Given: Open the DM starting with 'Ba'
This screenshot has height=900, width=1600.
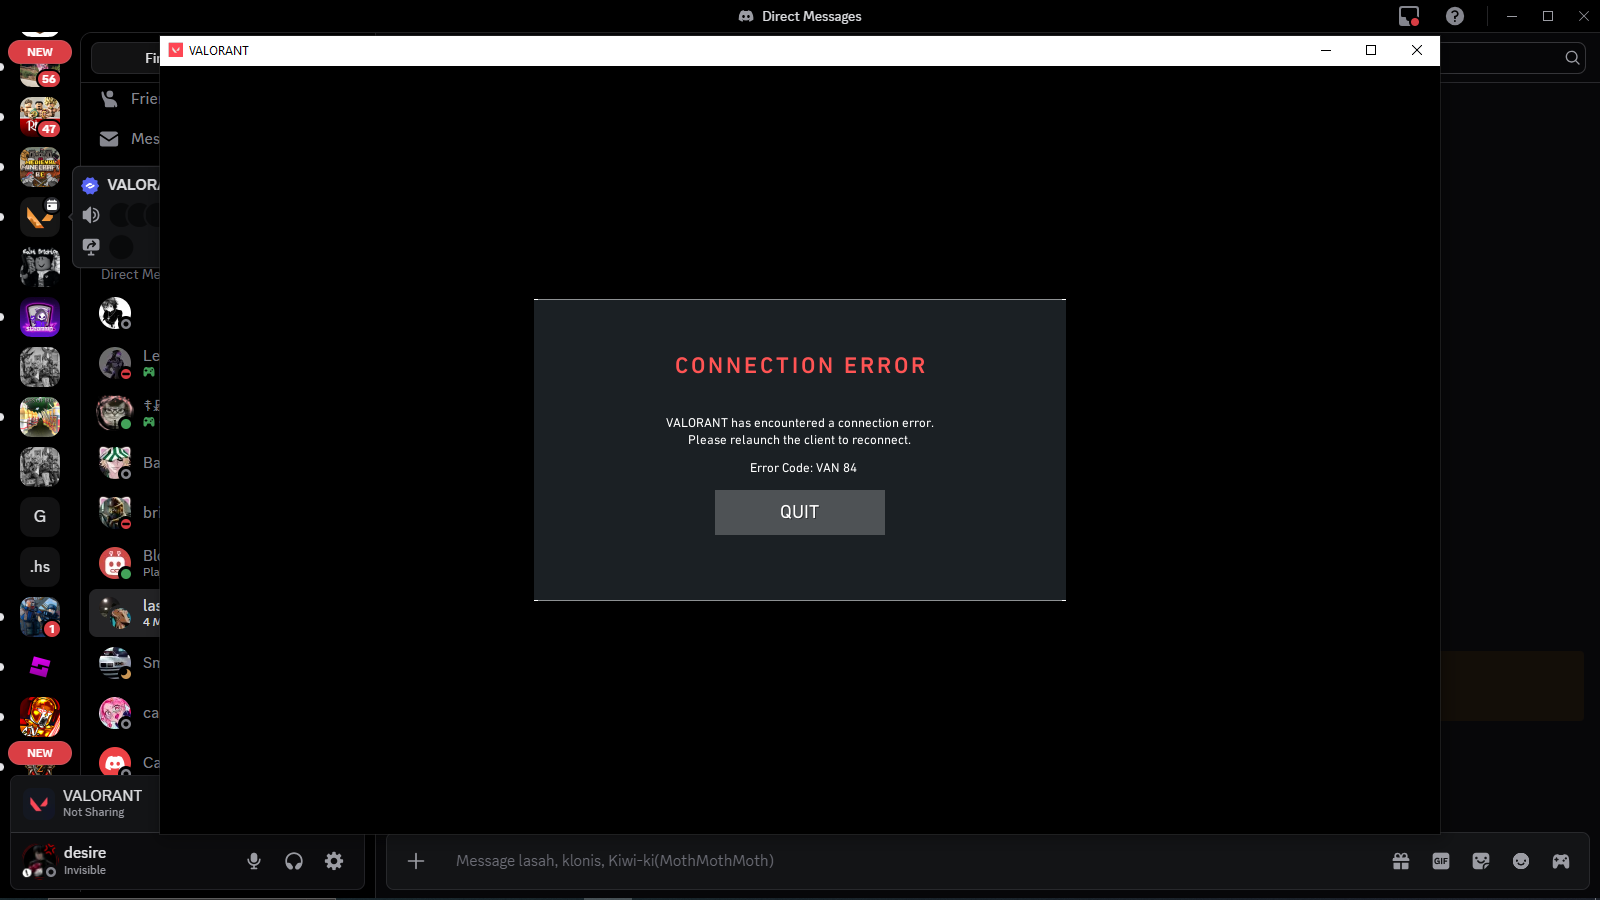Looking at the screenshot, I should [x=125, y=463].
